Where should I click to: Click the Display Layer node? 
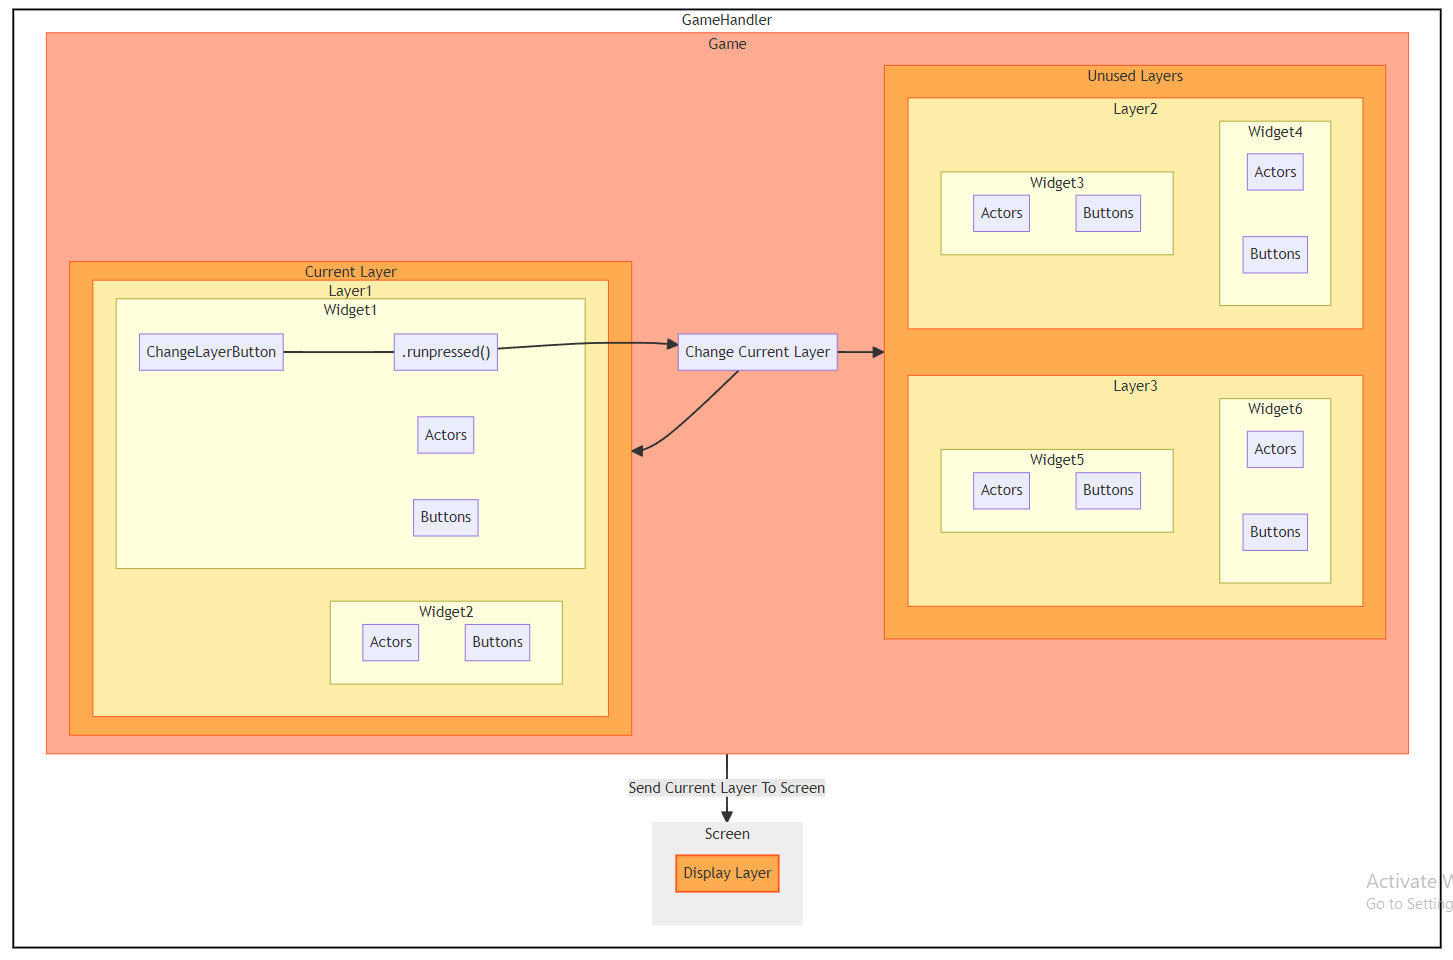pyautogui.click(x=727, y=873)
